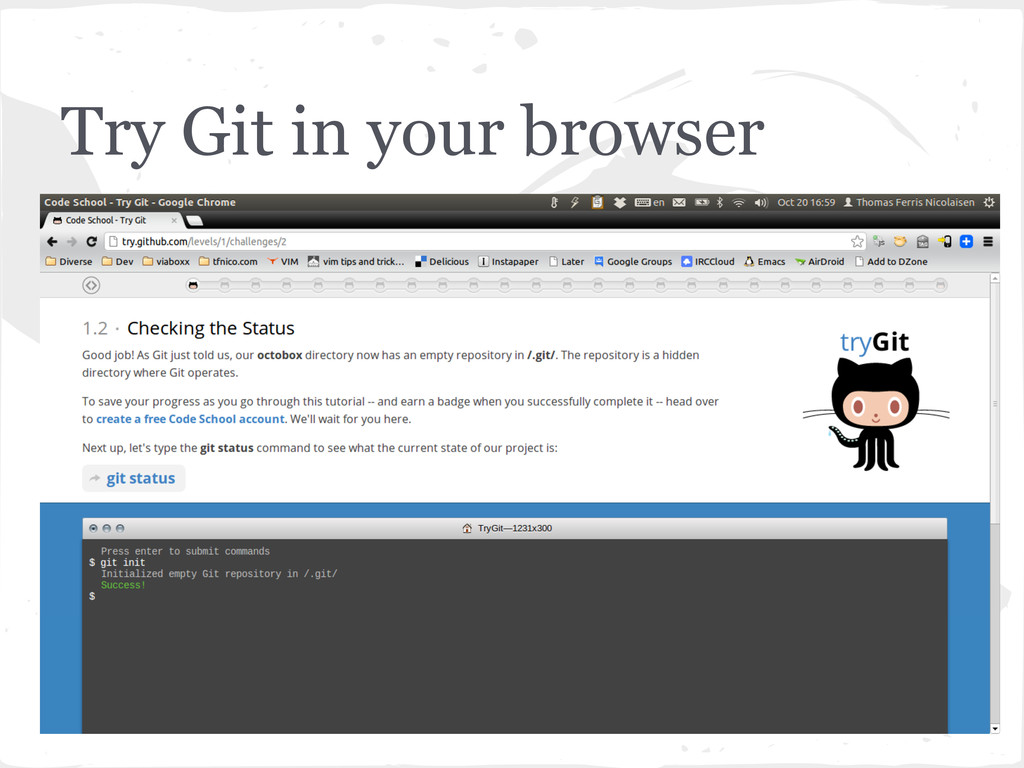Open the mail envelope indicator
This screenshot has height=768, width=1024.
[x=679, y=202]
